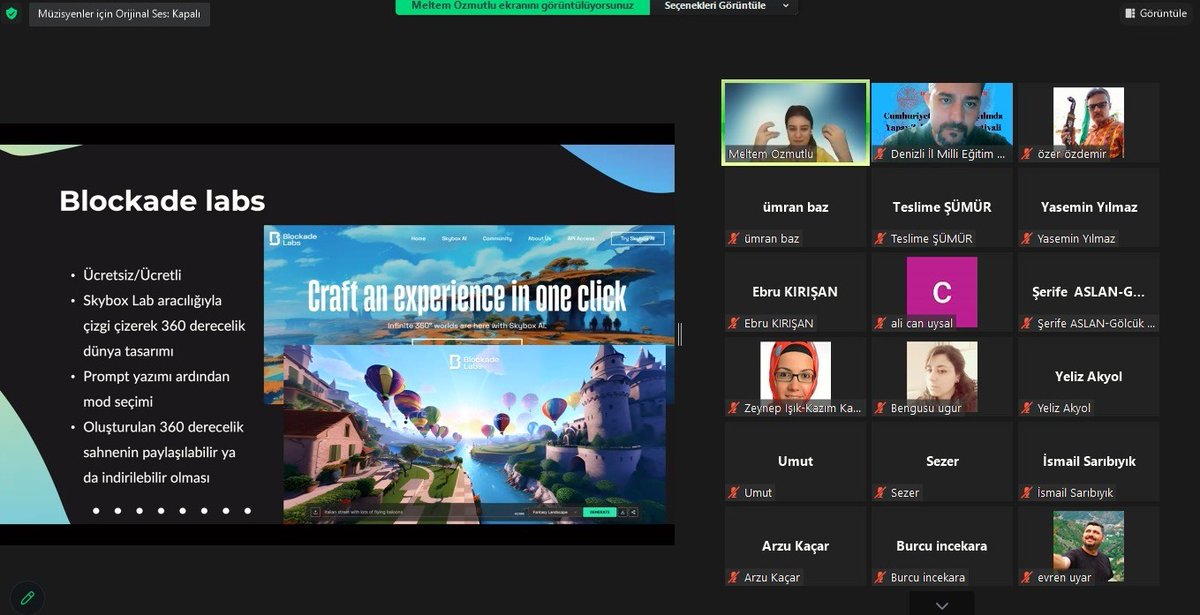The height and width of the screenshot is (615, 1200).
Task: Click the Blockade labs slide title
Action: pos(162,201)
